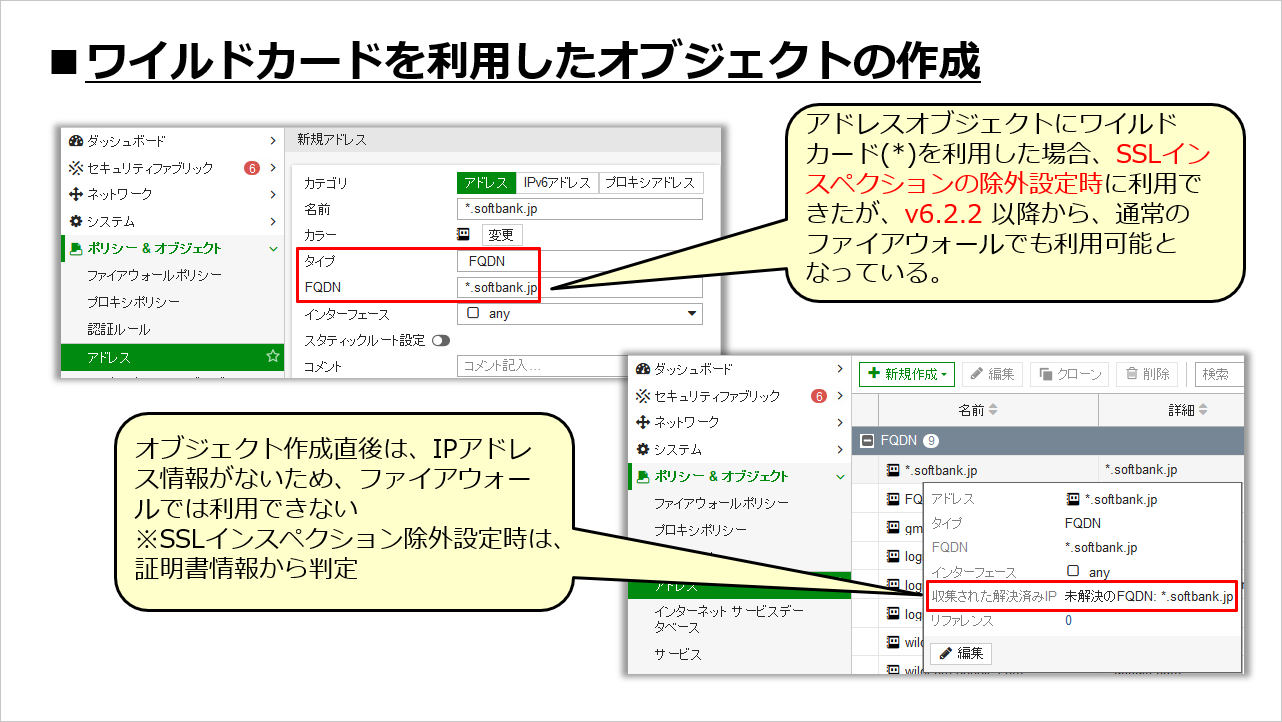
Task: Expand ネットワーク chevron in New Address sidebar
Action: click(x=273, y=194)
